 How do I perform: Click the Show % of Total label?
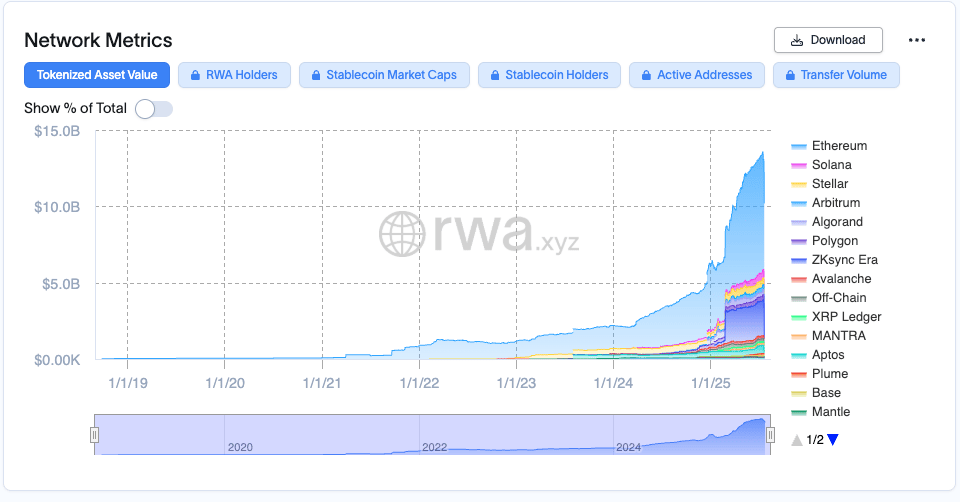[x=75, y=108]
